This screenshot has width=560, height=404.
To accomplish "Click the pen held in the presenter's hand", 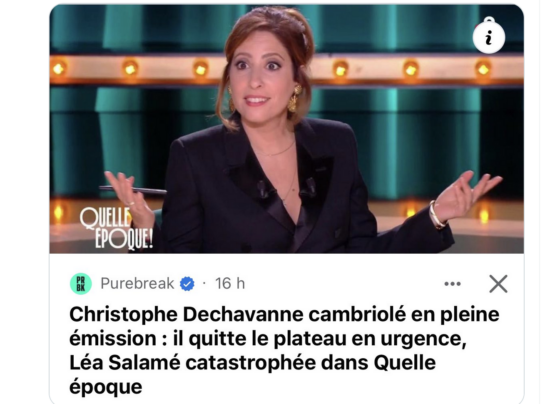I will coord(133,189).
